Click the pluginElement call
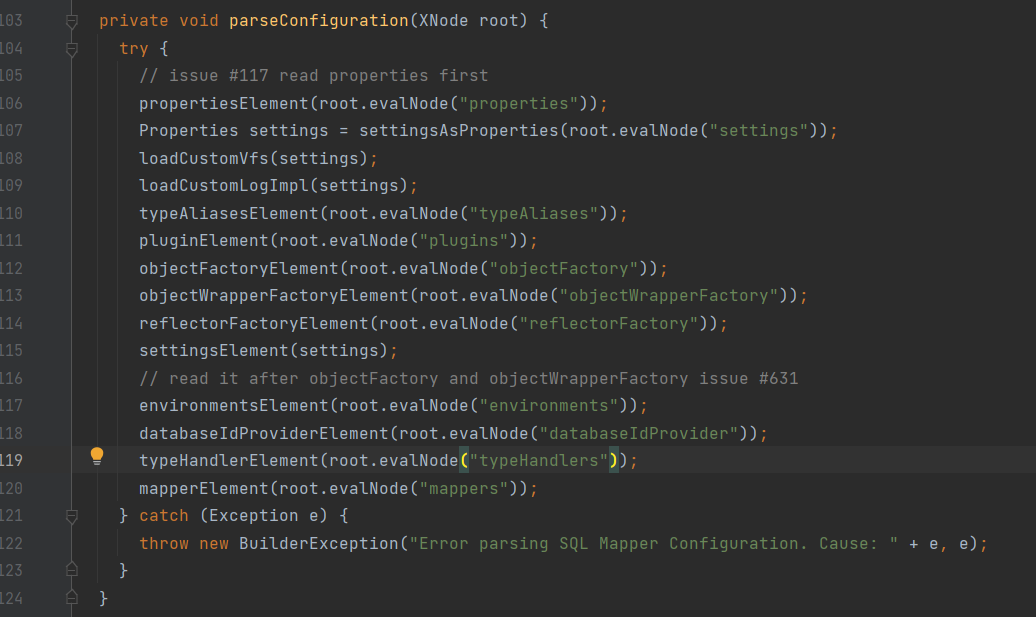1036x617 pixels. [204, 240]
